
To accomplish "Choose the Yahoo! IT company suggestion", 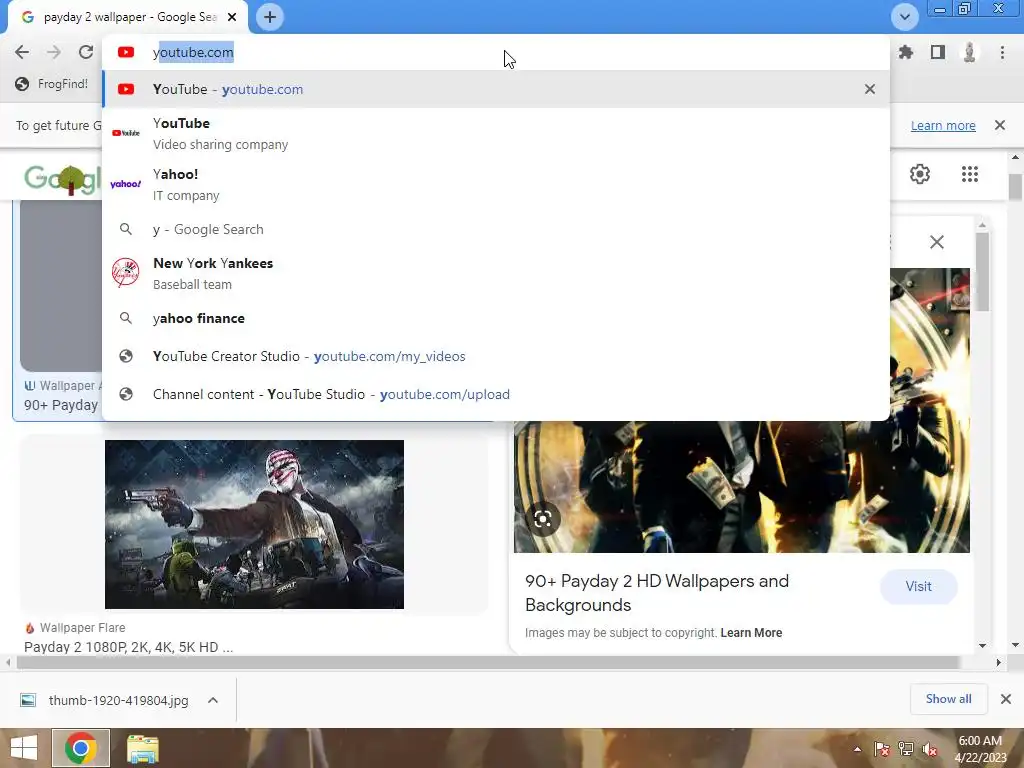I will click(496, 184).
